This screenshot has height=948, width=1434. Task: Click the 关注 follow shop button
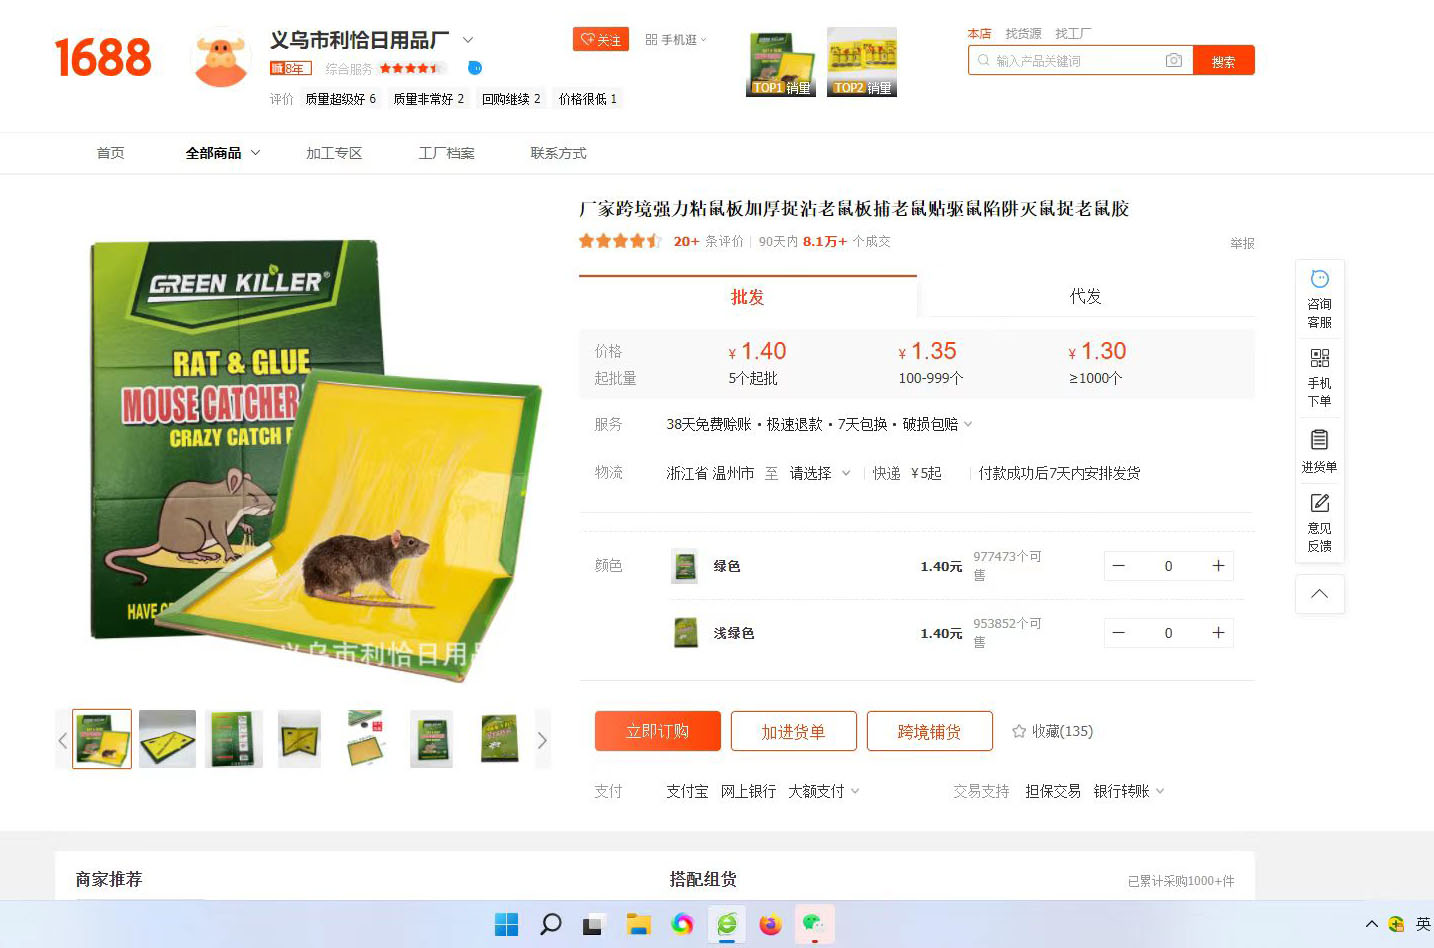coord(601,39)
